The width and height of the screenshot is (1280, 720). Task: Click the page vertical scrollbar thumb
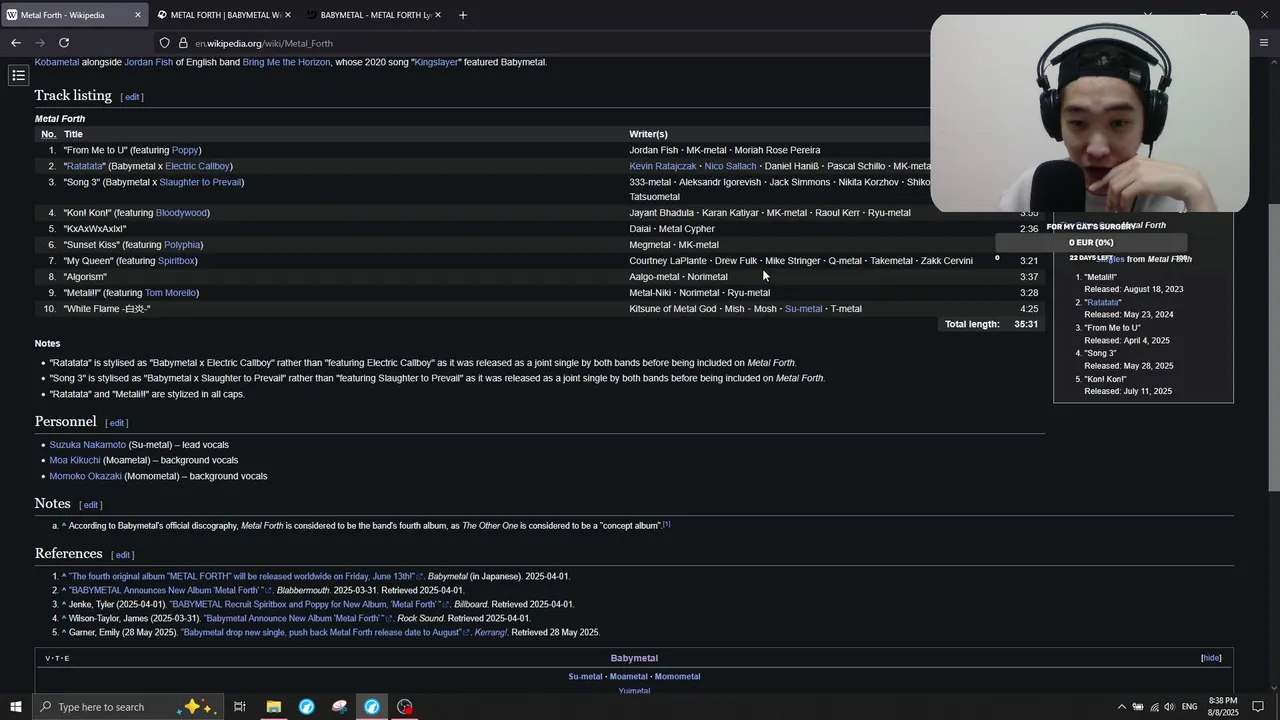(x=1273, y=345)
